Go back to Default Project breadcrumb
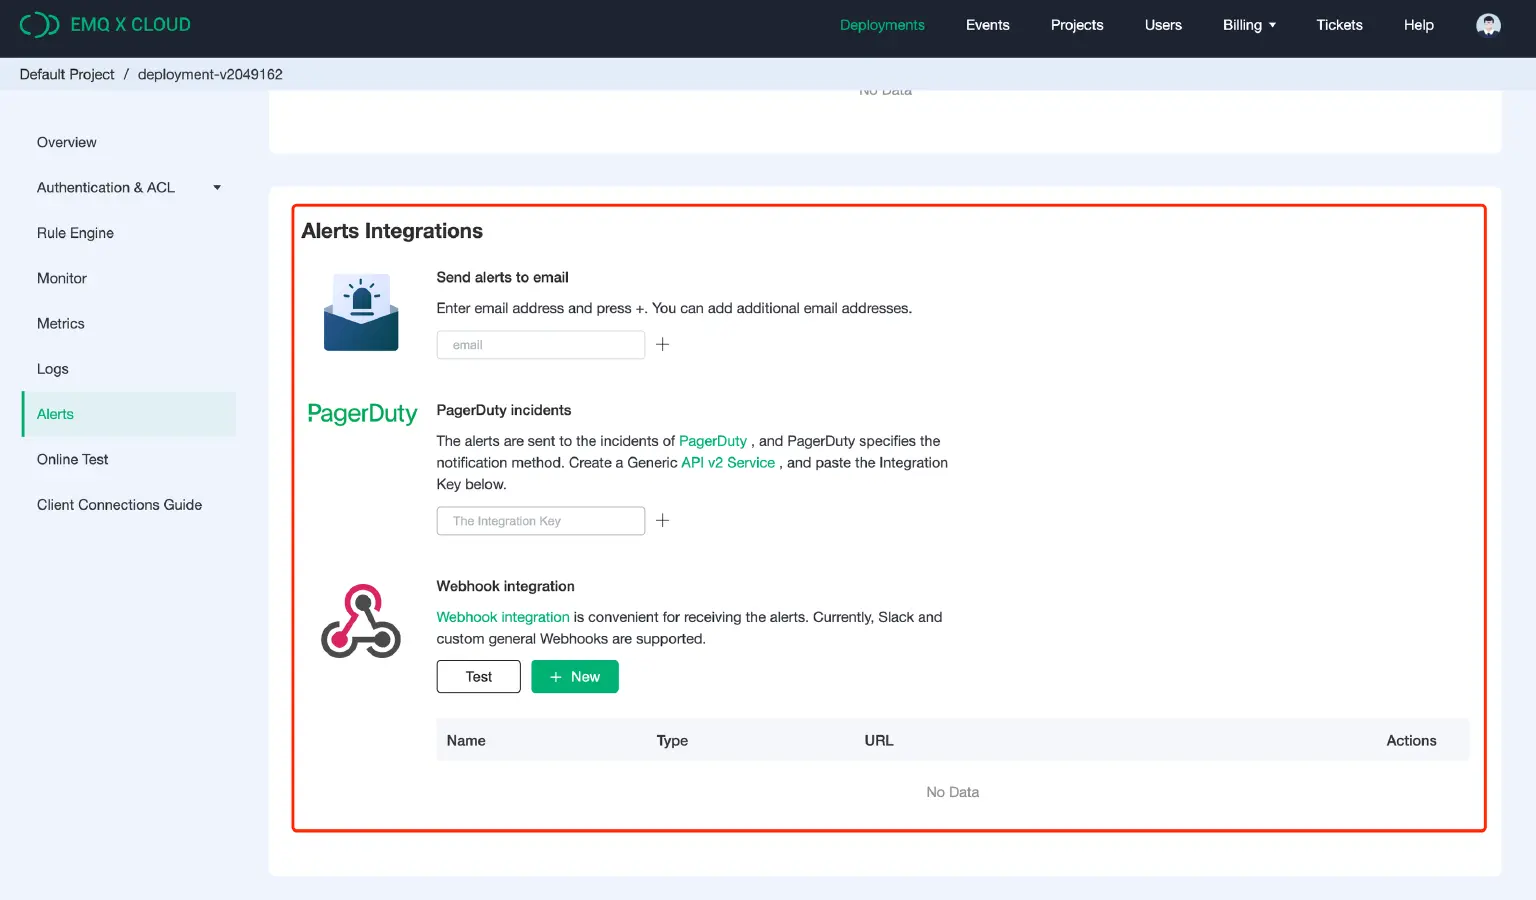Image resolution: width=1536 pixels, height=900 pixels. (x=66, y=74)
